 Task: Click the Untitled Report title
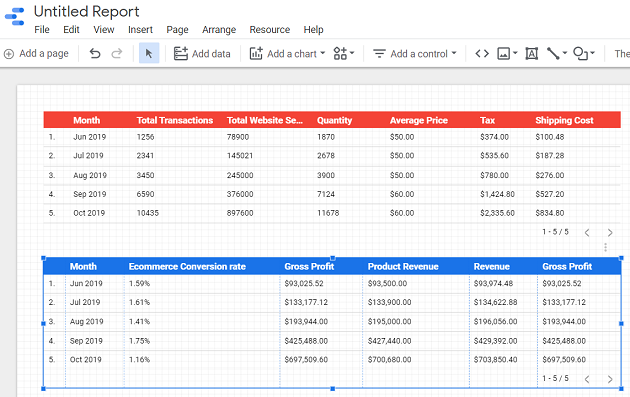pos(86,12)
